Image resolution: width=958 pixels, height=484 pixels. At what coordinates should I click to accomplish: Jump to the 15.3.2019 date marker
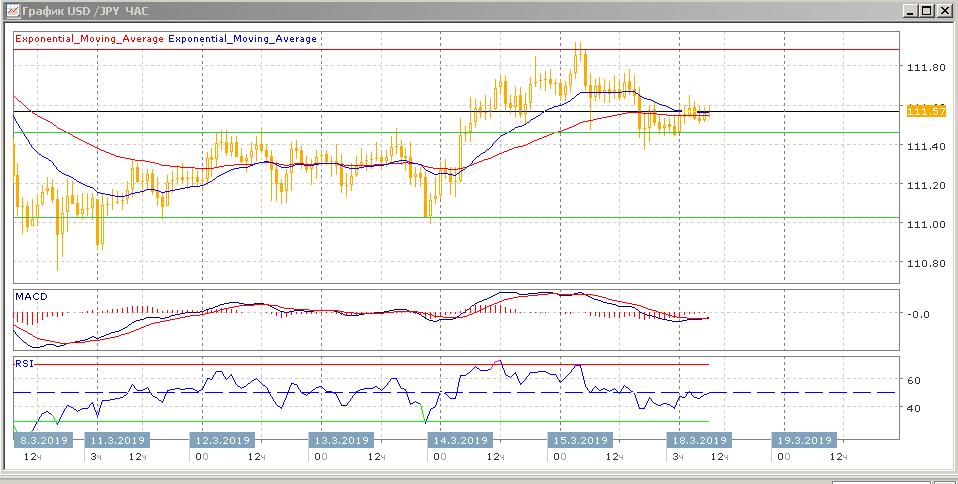580,440
